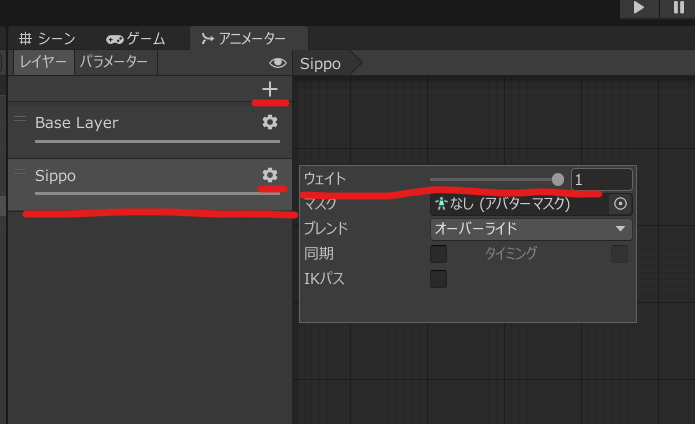The height and width of the screenshot is (424, 695).
Task: Click the ウェイト slider handle
Action: tap(558, 179)
